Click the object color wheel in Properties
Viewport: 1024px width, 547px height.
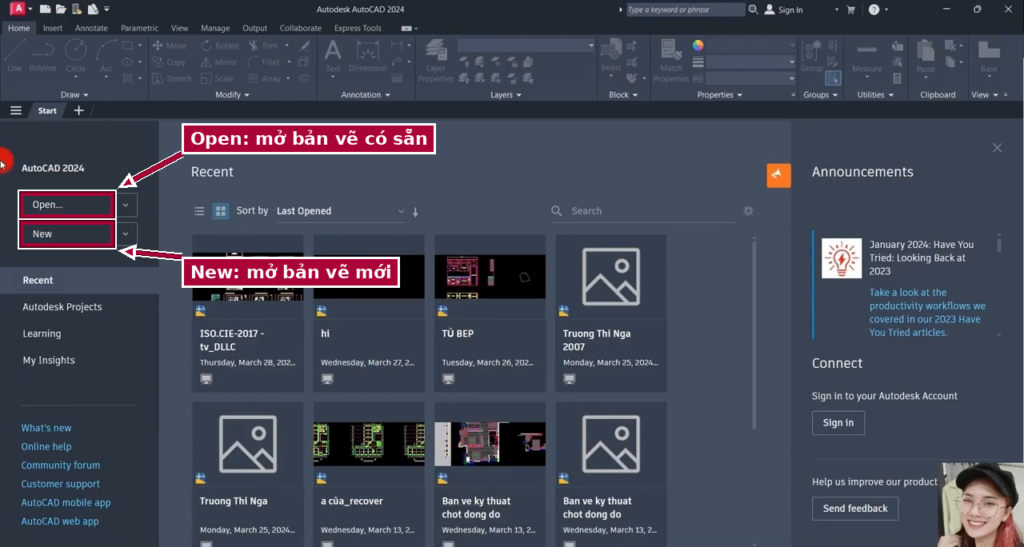coord(698,45)
